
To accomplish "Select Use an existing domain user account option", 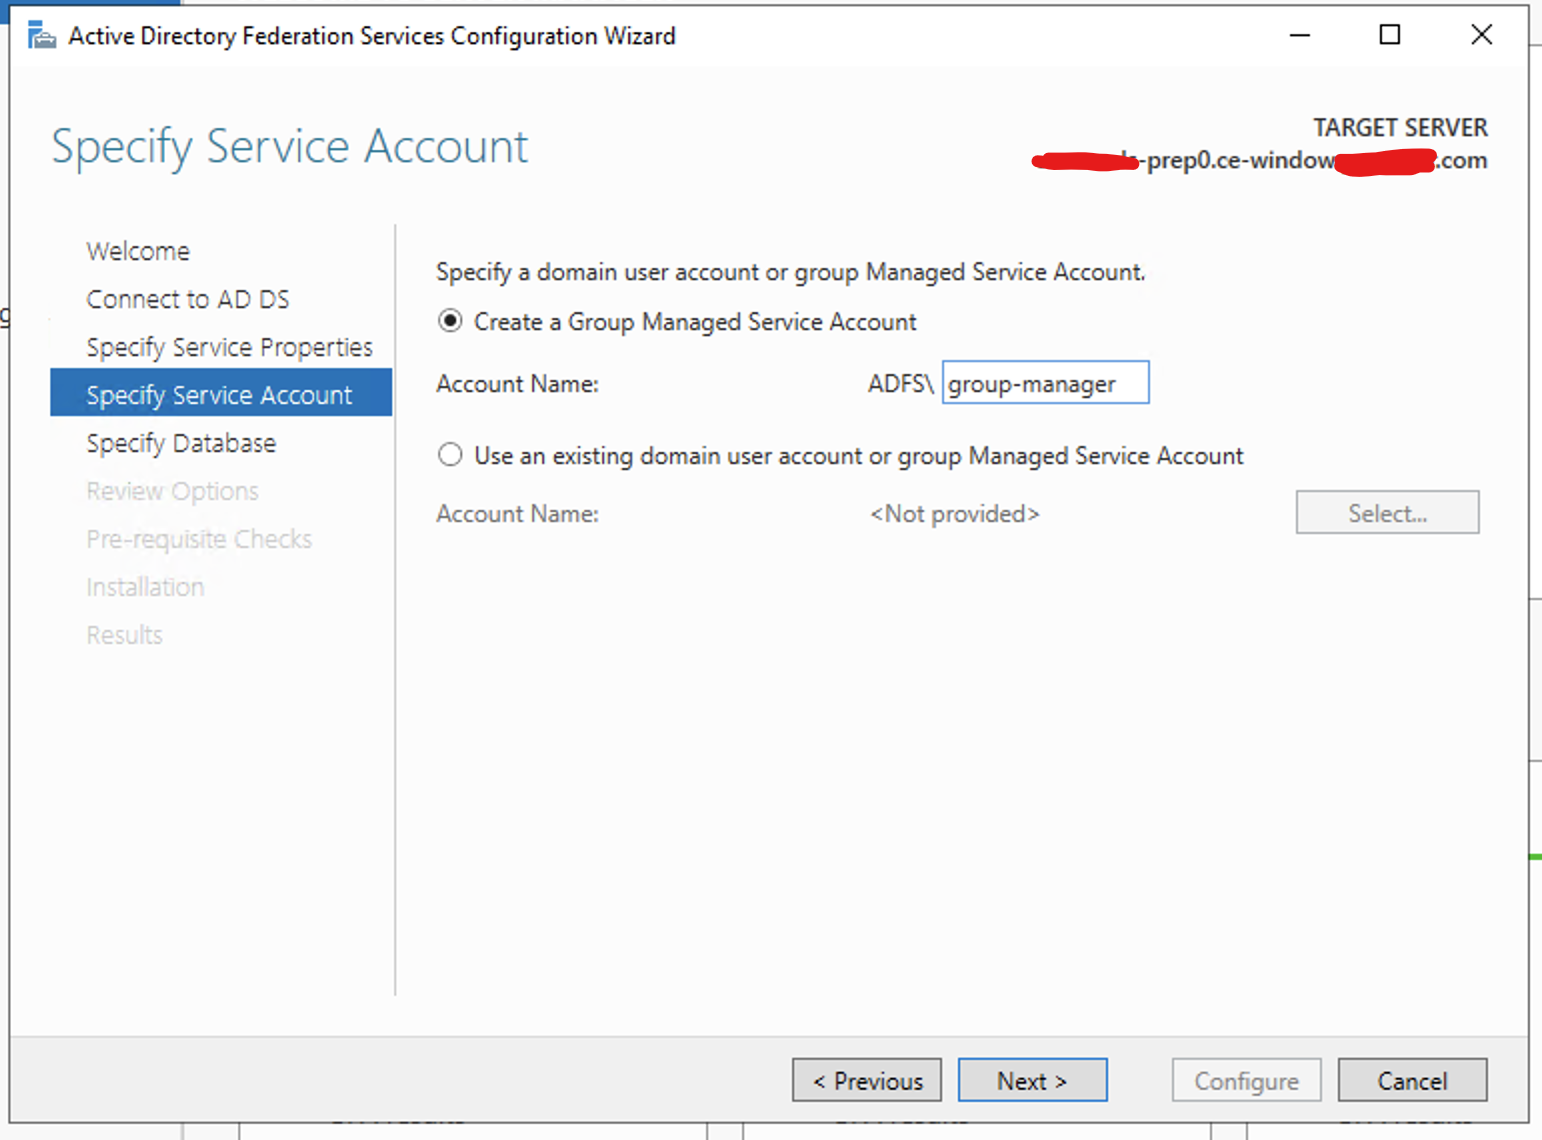I will [450, 455].
